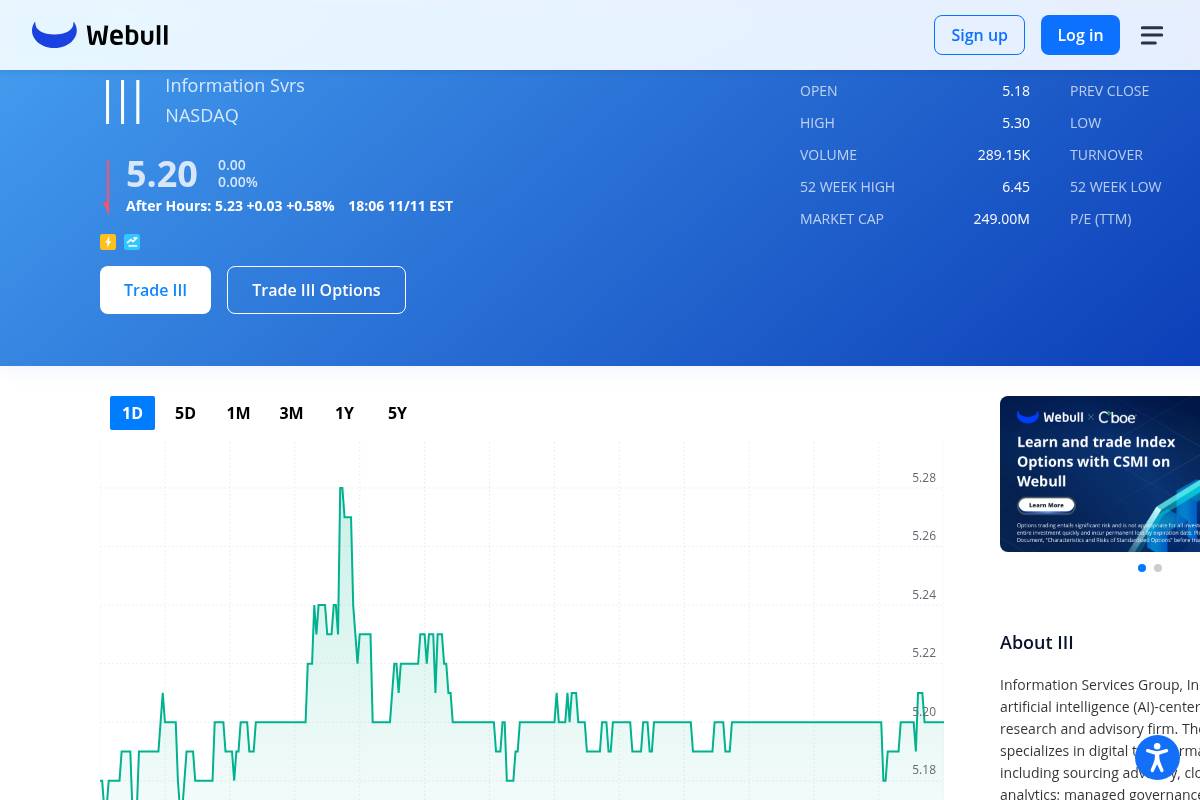The image size is (1200, 800).
Task: Switch chart to 5D range
Action: (x=185, y=413)
